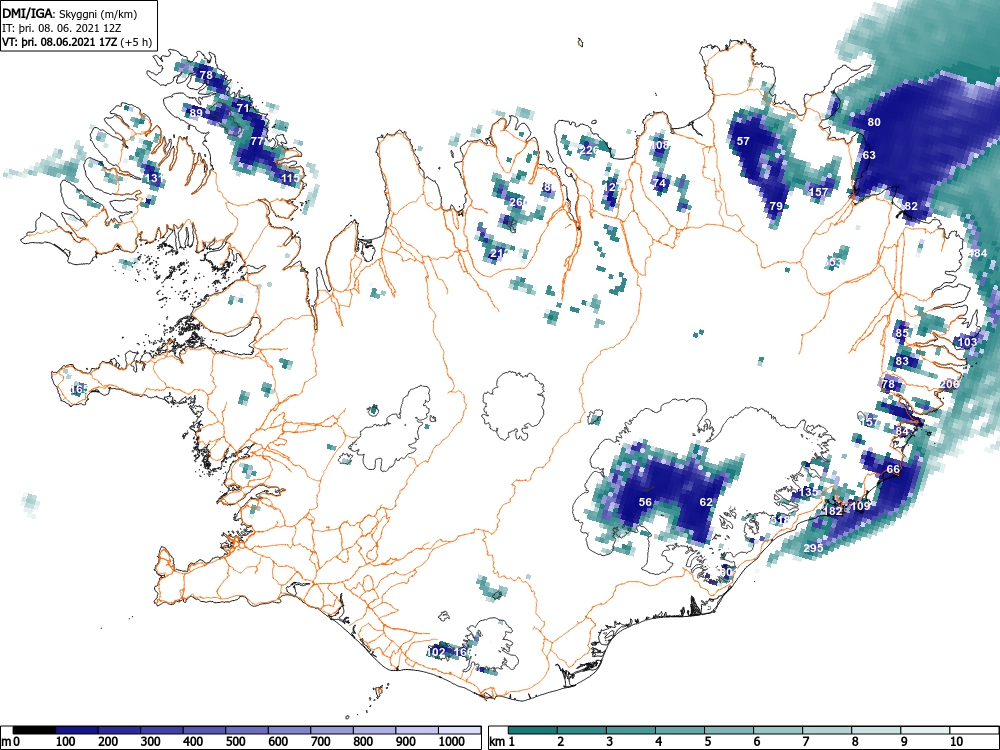Select the legend swatch between 900 and 1000 m
The width and height of the screenshot is (1000, 750).
(417, 730)
